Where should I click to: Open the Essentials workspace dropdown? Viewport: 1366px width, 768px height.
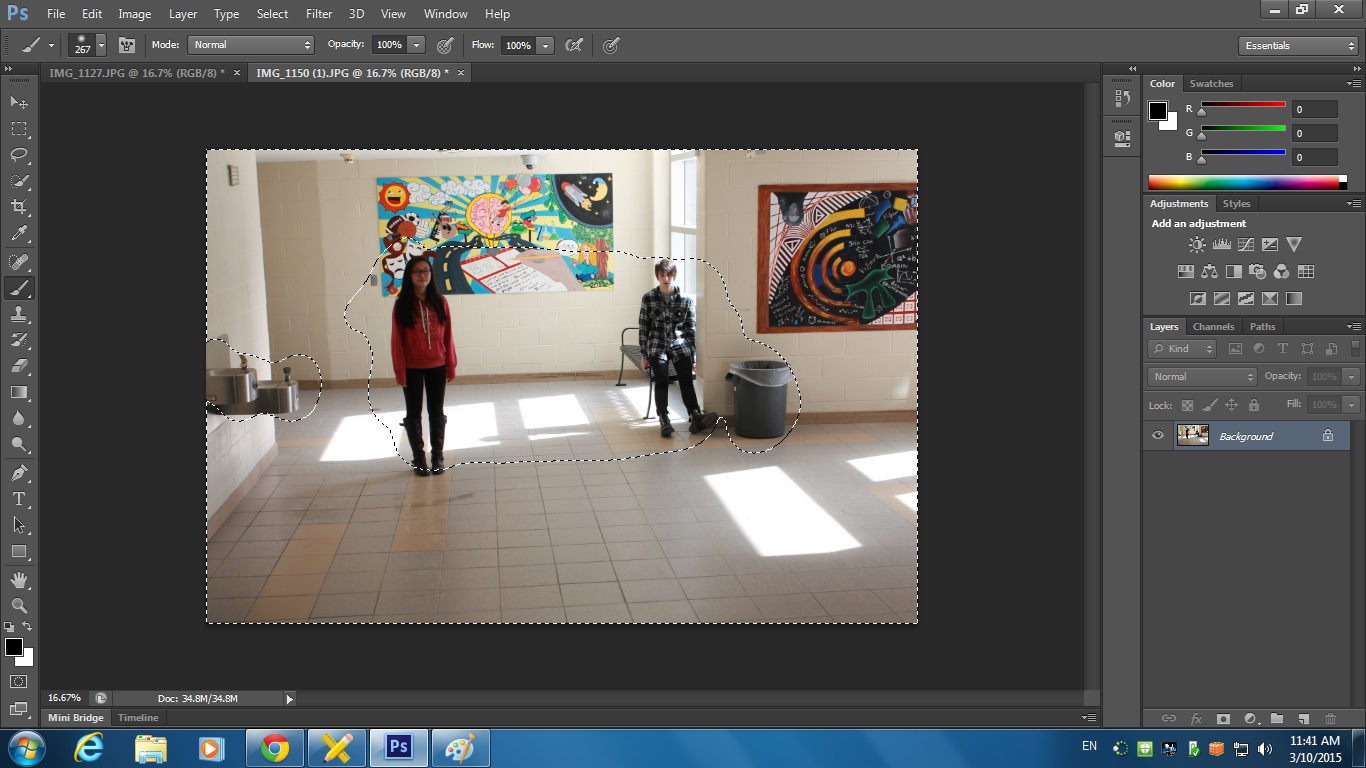click(1297, 45)
